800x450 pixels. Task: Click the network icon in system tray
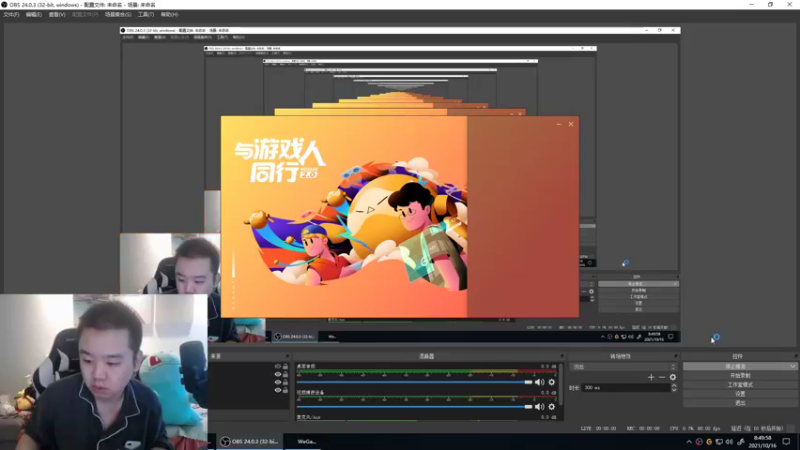point(719,442)
